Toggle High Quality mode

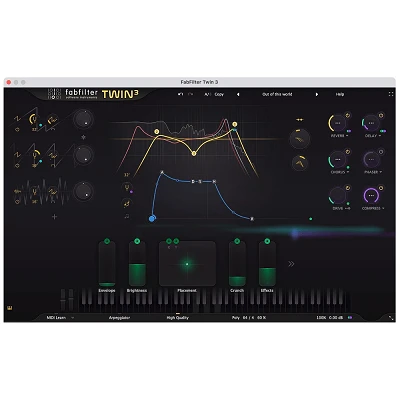[x=178, y=318]
